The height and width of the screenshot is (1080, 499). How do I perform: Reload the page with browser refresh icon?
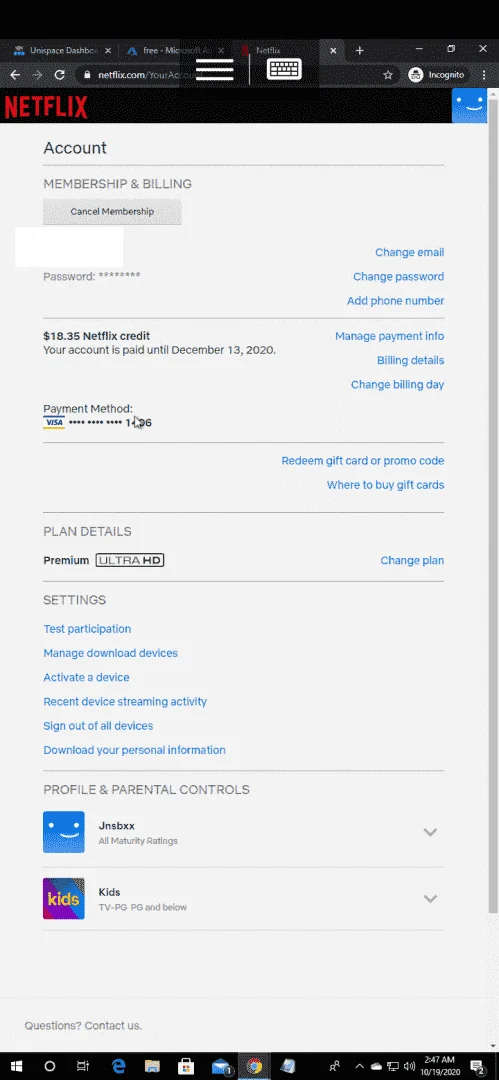[59, 74]
